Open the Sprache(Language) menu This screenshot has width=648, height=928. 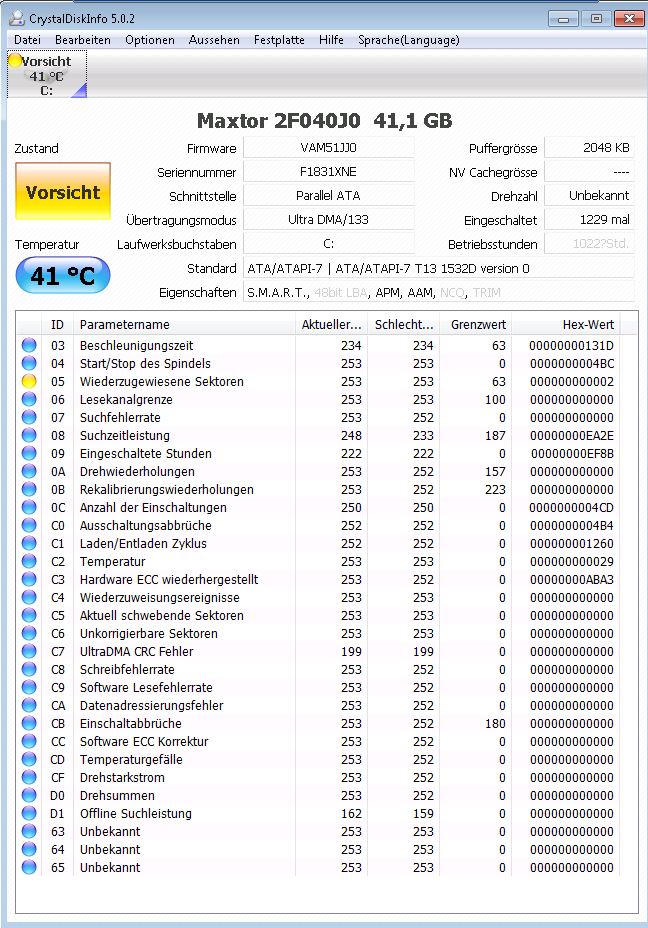(x=409, y=40)
